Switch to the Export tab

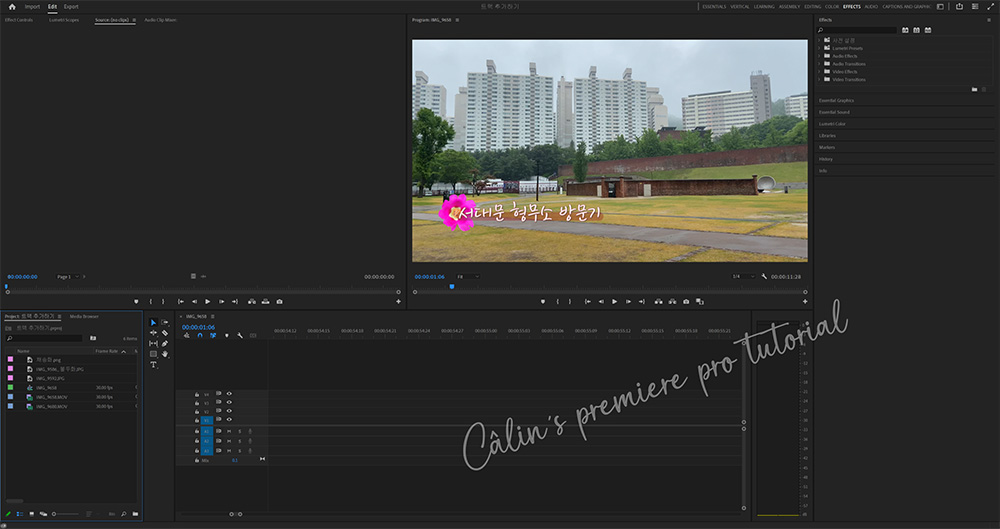(x=71, y=6)
